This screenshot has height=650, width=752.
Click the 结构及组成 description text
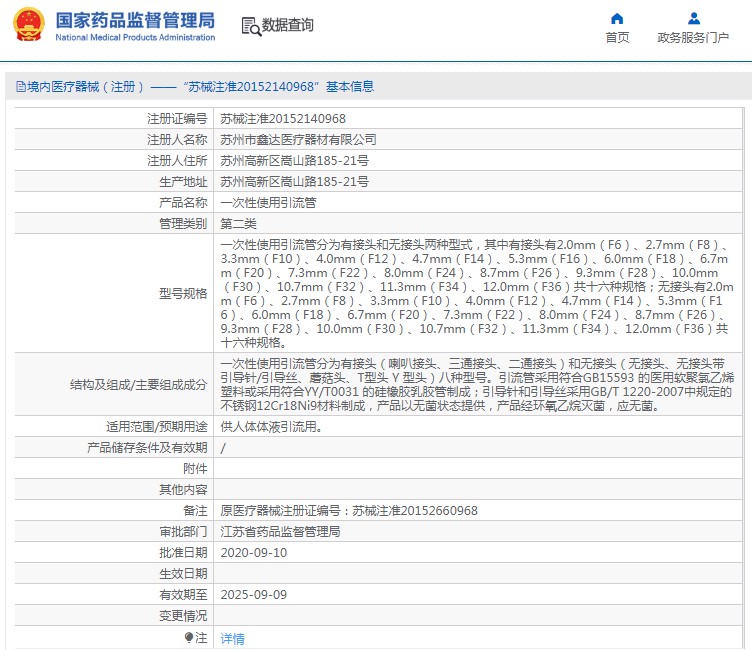click(477, 385)
